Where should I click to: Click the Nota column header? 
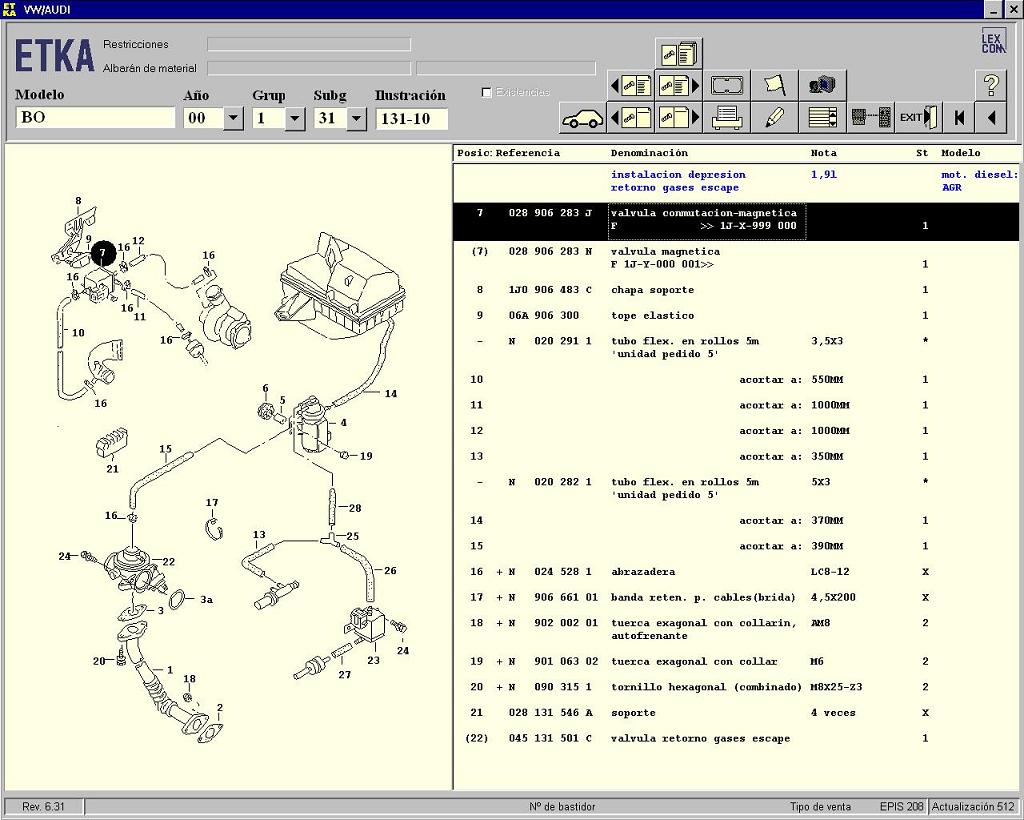point(824,153)
